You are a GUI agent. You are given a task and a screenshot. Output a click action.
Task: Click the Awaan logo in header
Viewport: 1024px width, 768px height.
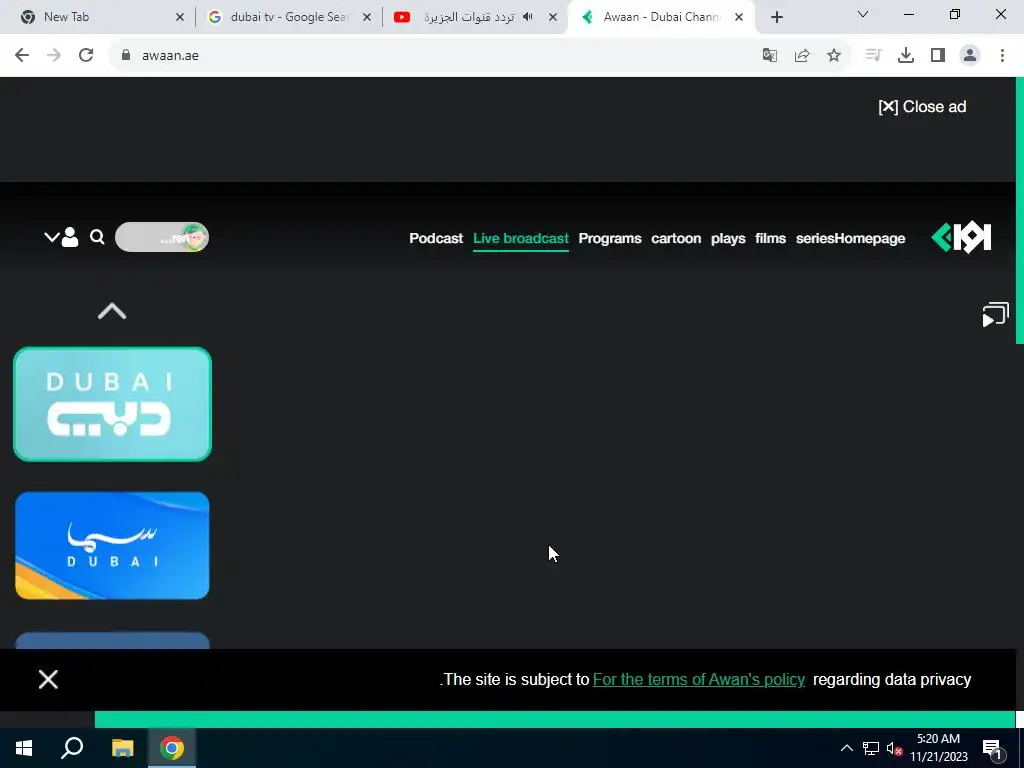pos(961,237)
